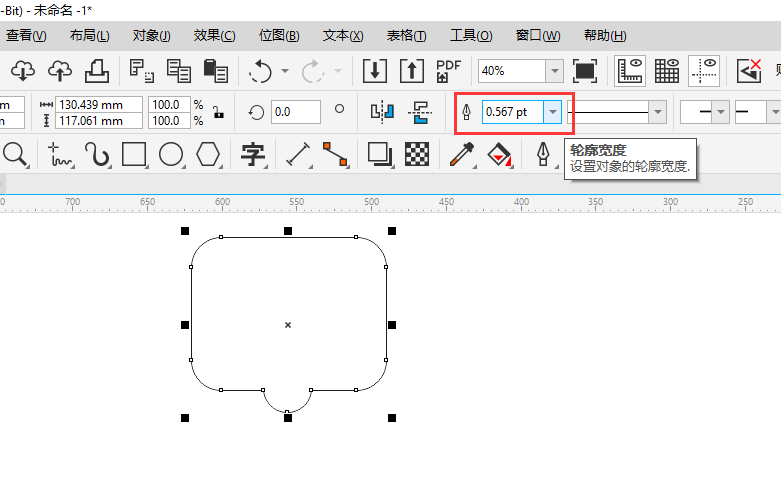The image size is (781, 495).
Task: Toggle the show rulers icon
Action: pyautogui.click(x=630, y=71)
